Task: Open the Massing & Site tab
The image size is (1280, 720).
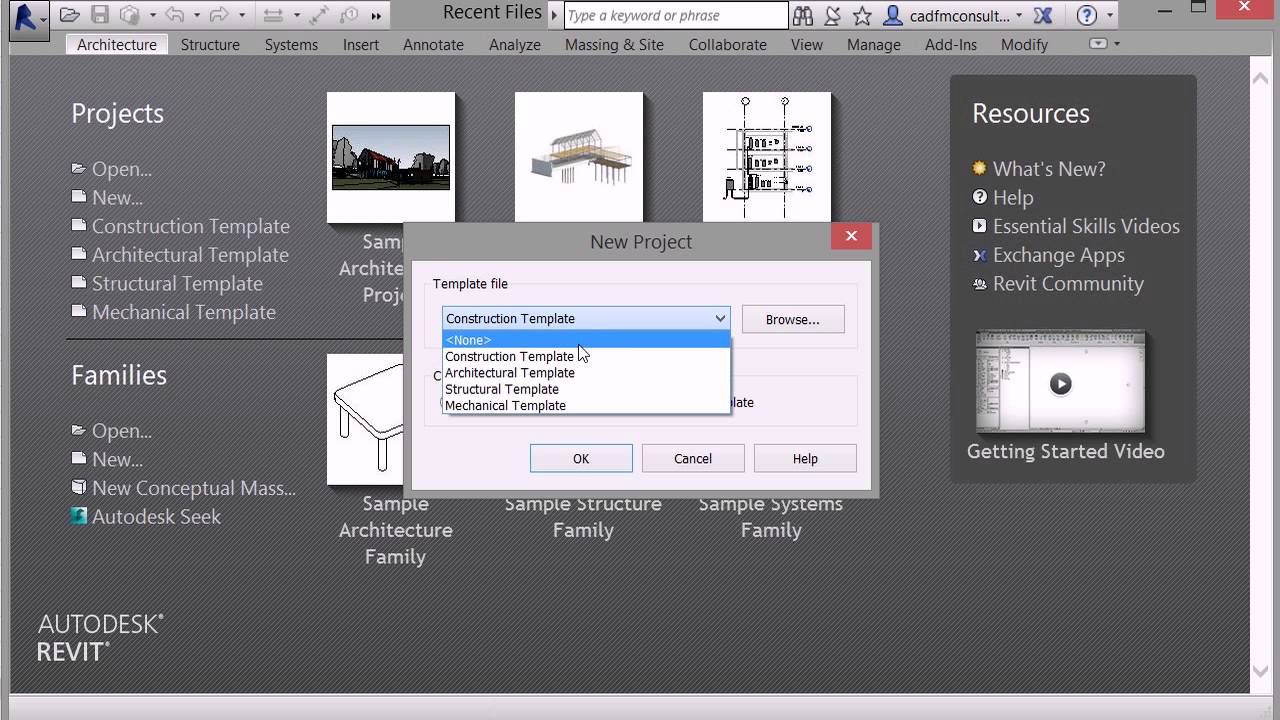Action: coord(614,44)
